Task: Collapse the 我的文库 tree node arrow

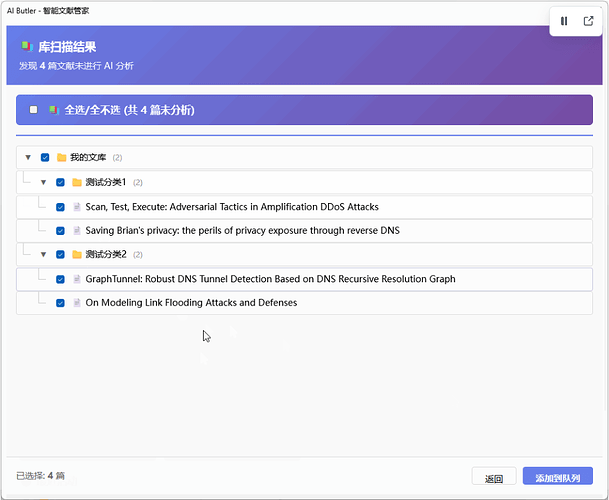Action: point(28,157)
